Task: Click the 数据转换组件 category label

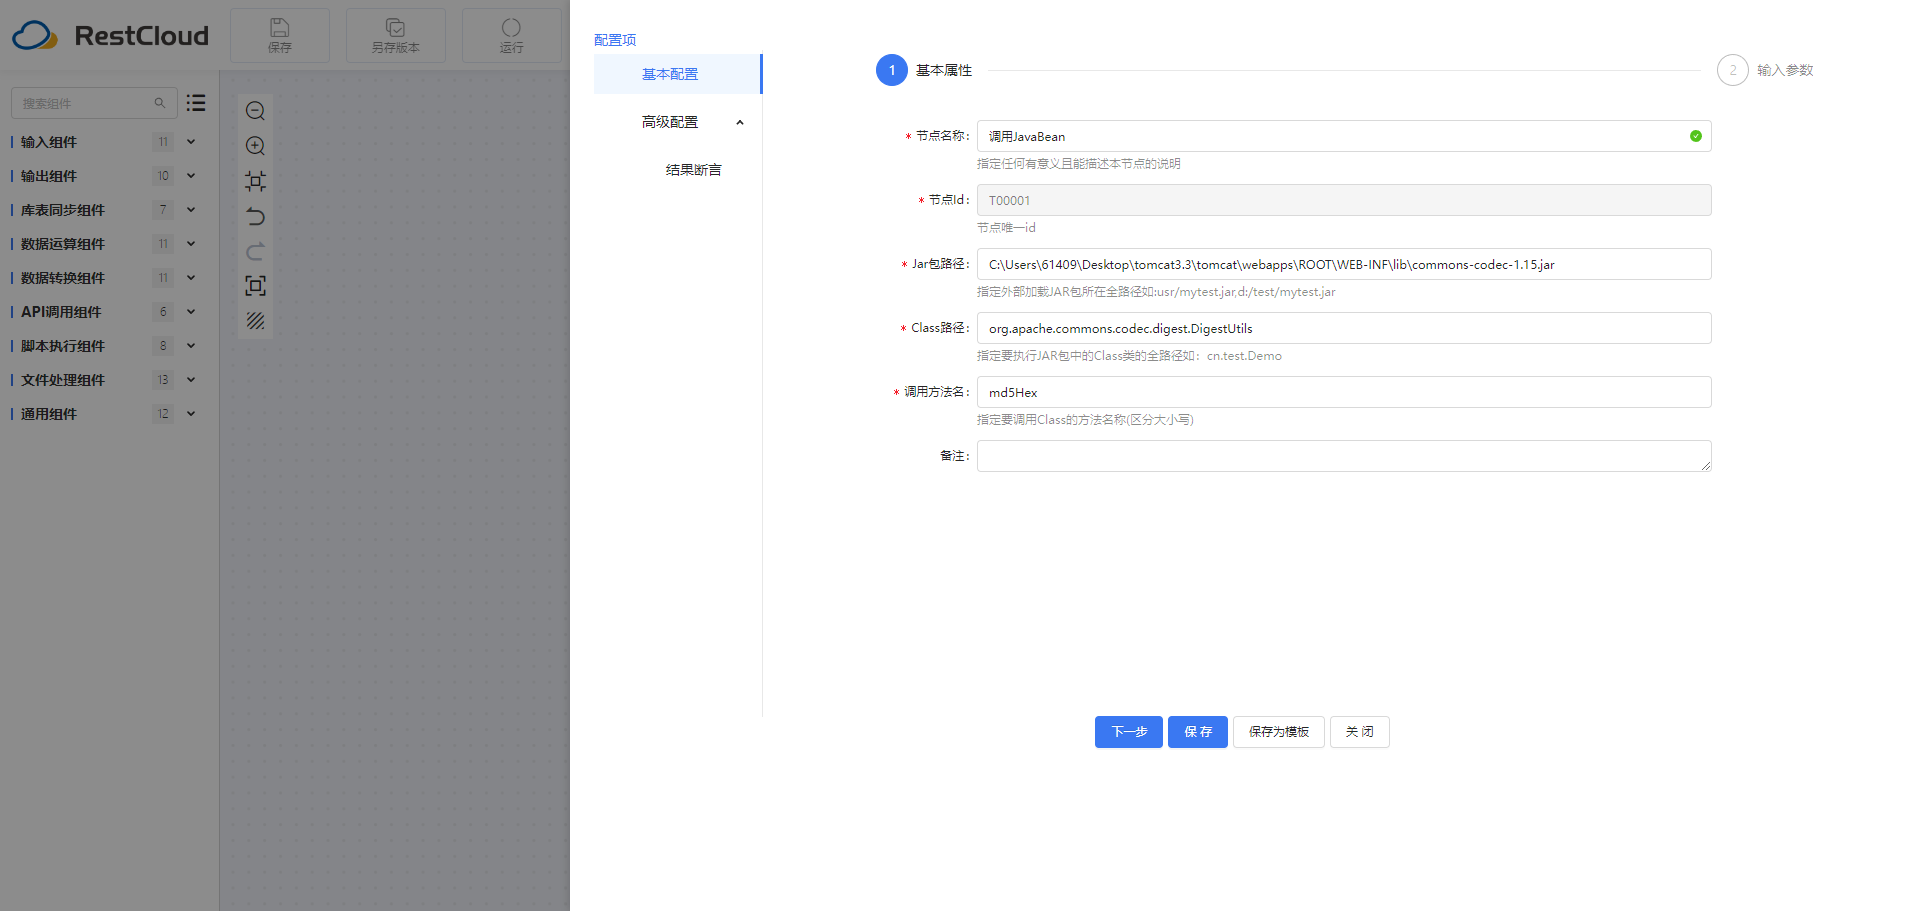Action: [x=63, y=278]
